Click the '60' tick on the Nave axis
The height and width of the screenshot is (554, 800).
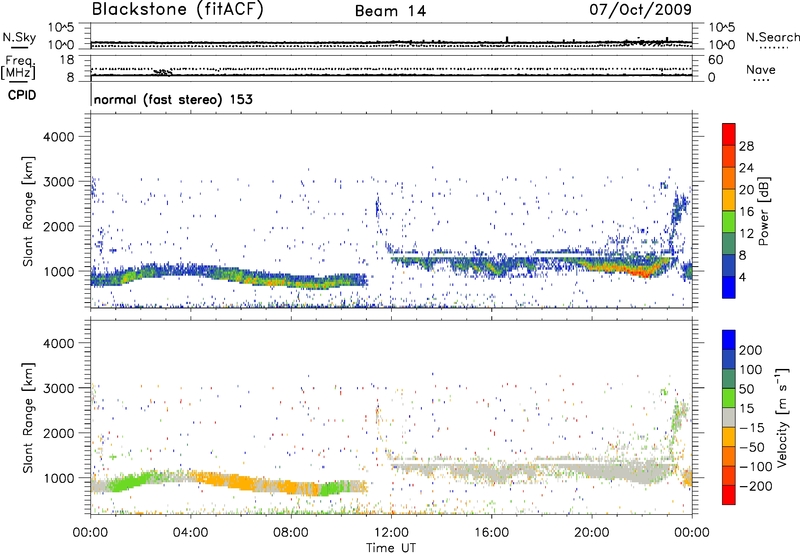pos(716,60)
